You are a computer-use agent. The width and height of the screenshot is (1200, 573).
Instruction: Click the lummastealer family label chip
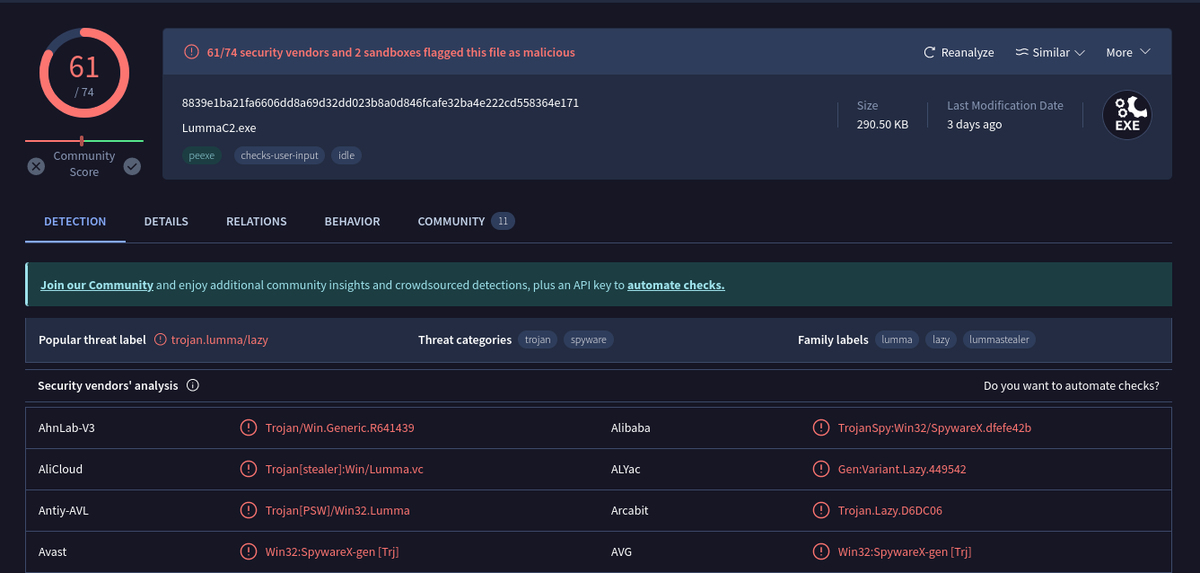click(x=999, y=340)
